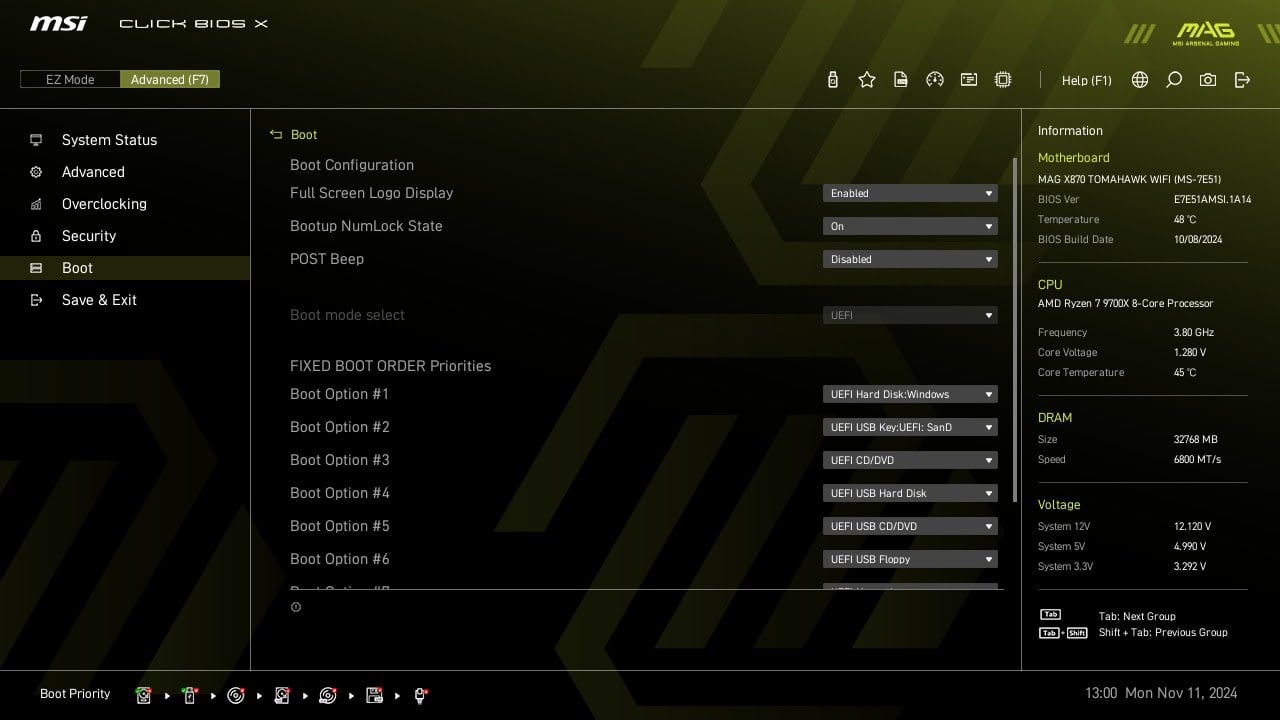This screenshot has width=1280, height=720.
Task: Switch to EZ Mode
Action: pyautogui.click(x=70, y=79)
